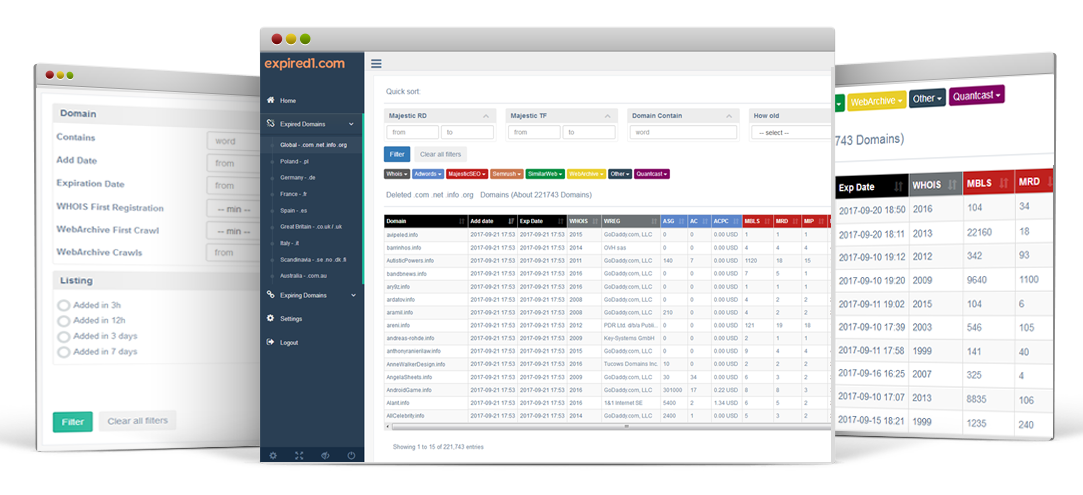Image resolution: width=1083 pixels, height=495 pixels.
Task: Toggle the hamburger menu icon in the top bar
Action: pos(376,64)
